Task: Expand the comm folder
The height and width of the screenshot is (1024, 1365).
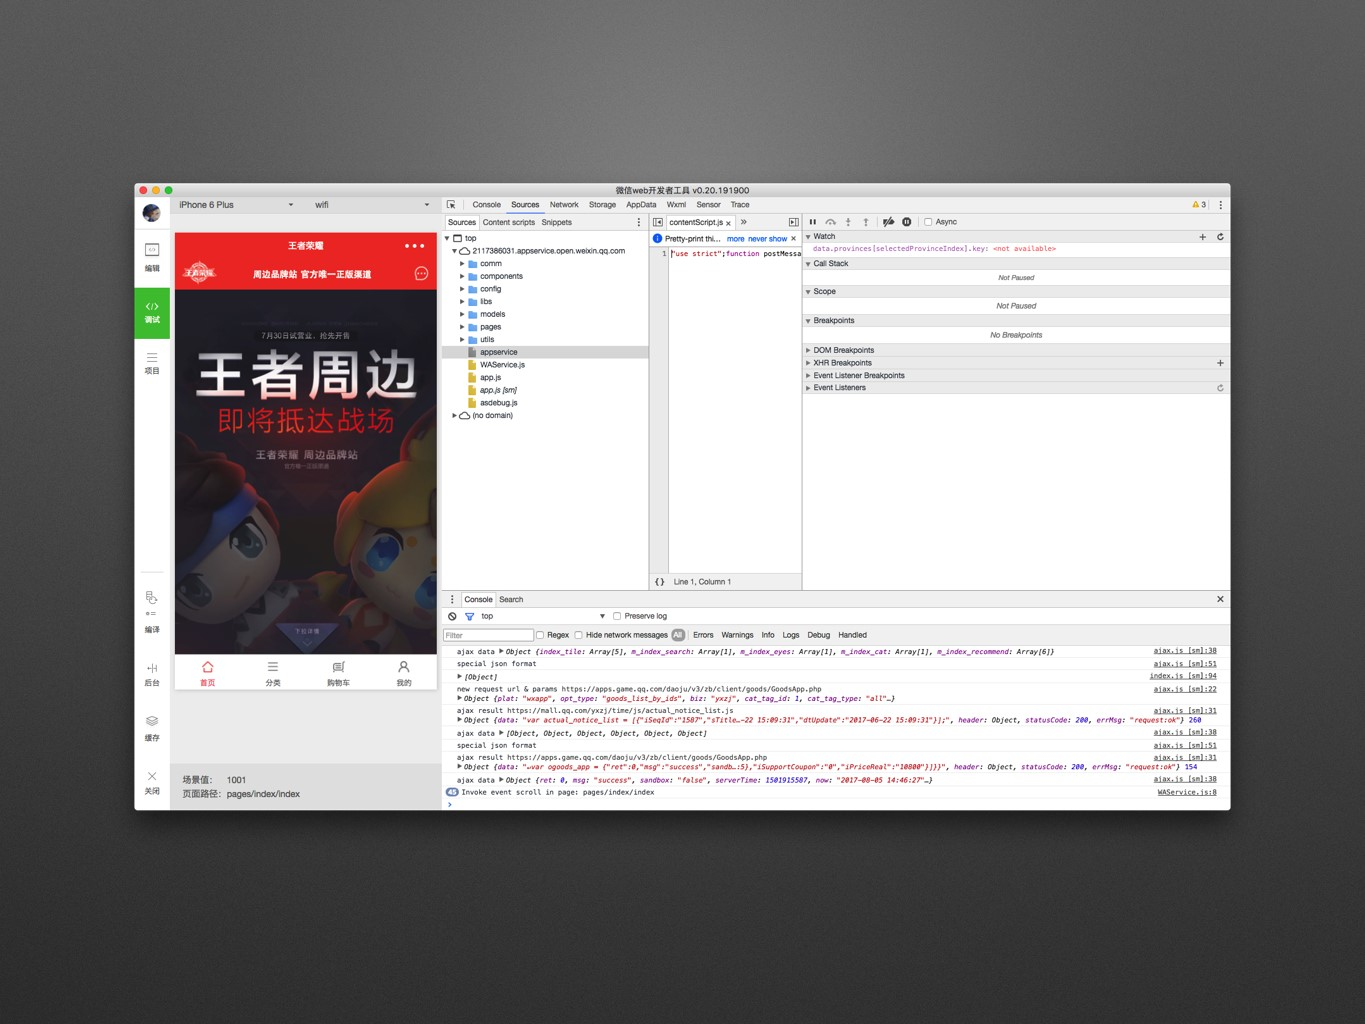Action: 462,264
